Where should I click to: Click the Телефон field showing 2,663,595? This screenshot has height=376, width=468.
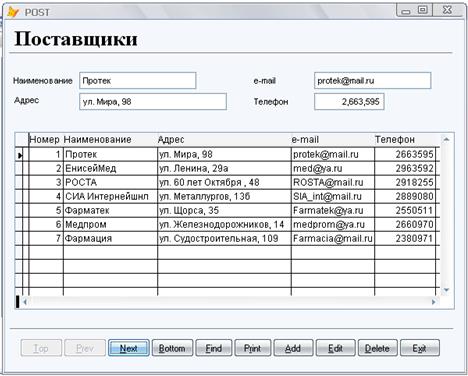(349, 101)
